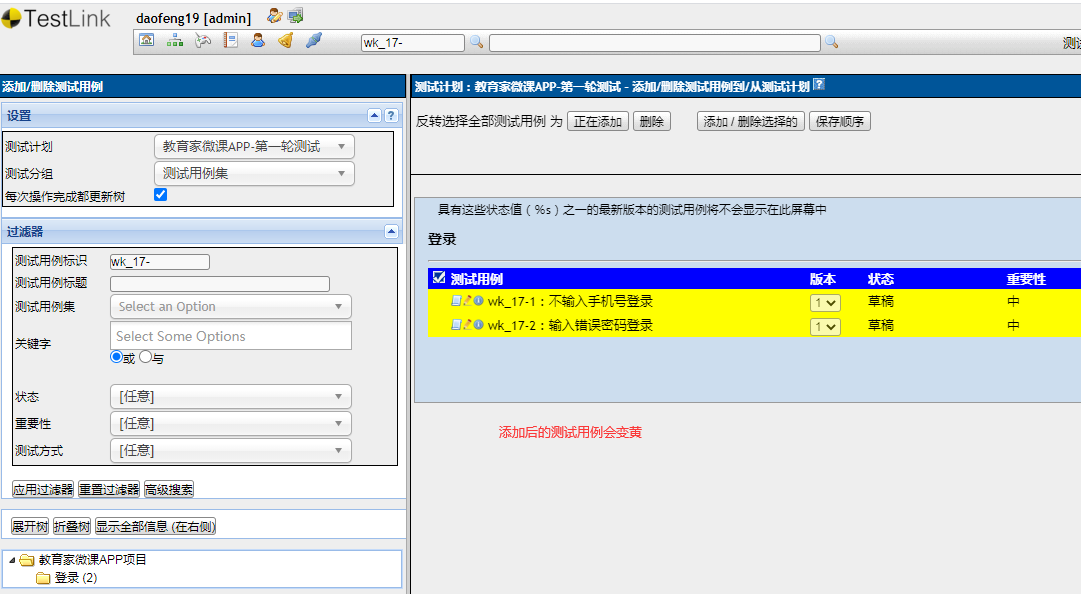
Task: Select 教育家微课APP项目 tree root
Action: click(92, 560)
